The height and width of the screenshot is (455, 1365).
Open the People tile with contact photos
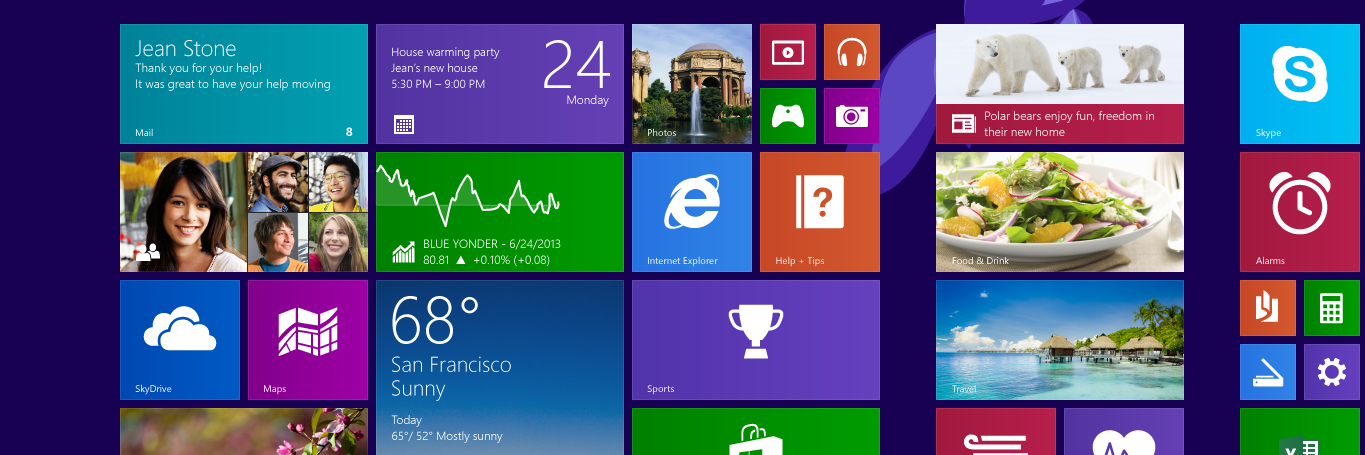pos(244,212)
